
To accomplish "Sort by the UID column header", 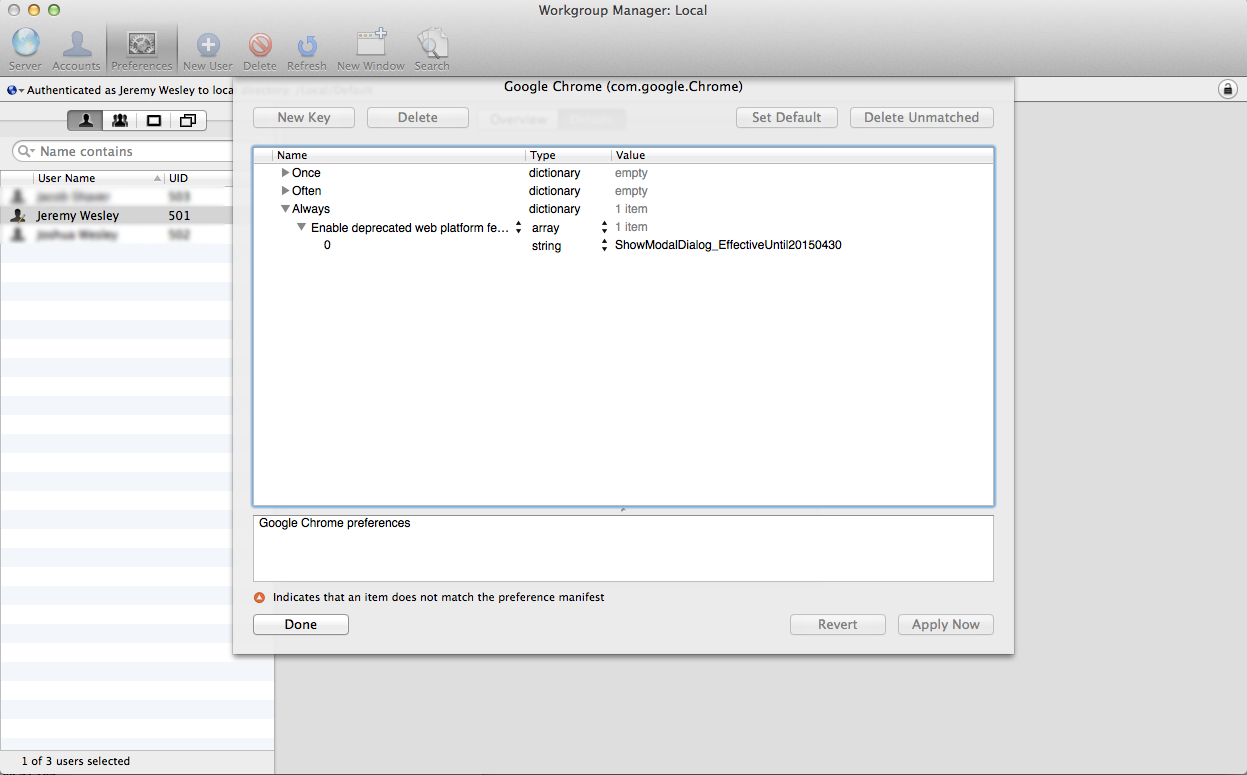I will pos(200,178).
